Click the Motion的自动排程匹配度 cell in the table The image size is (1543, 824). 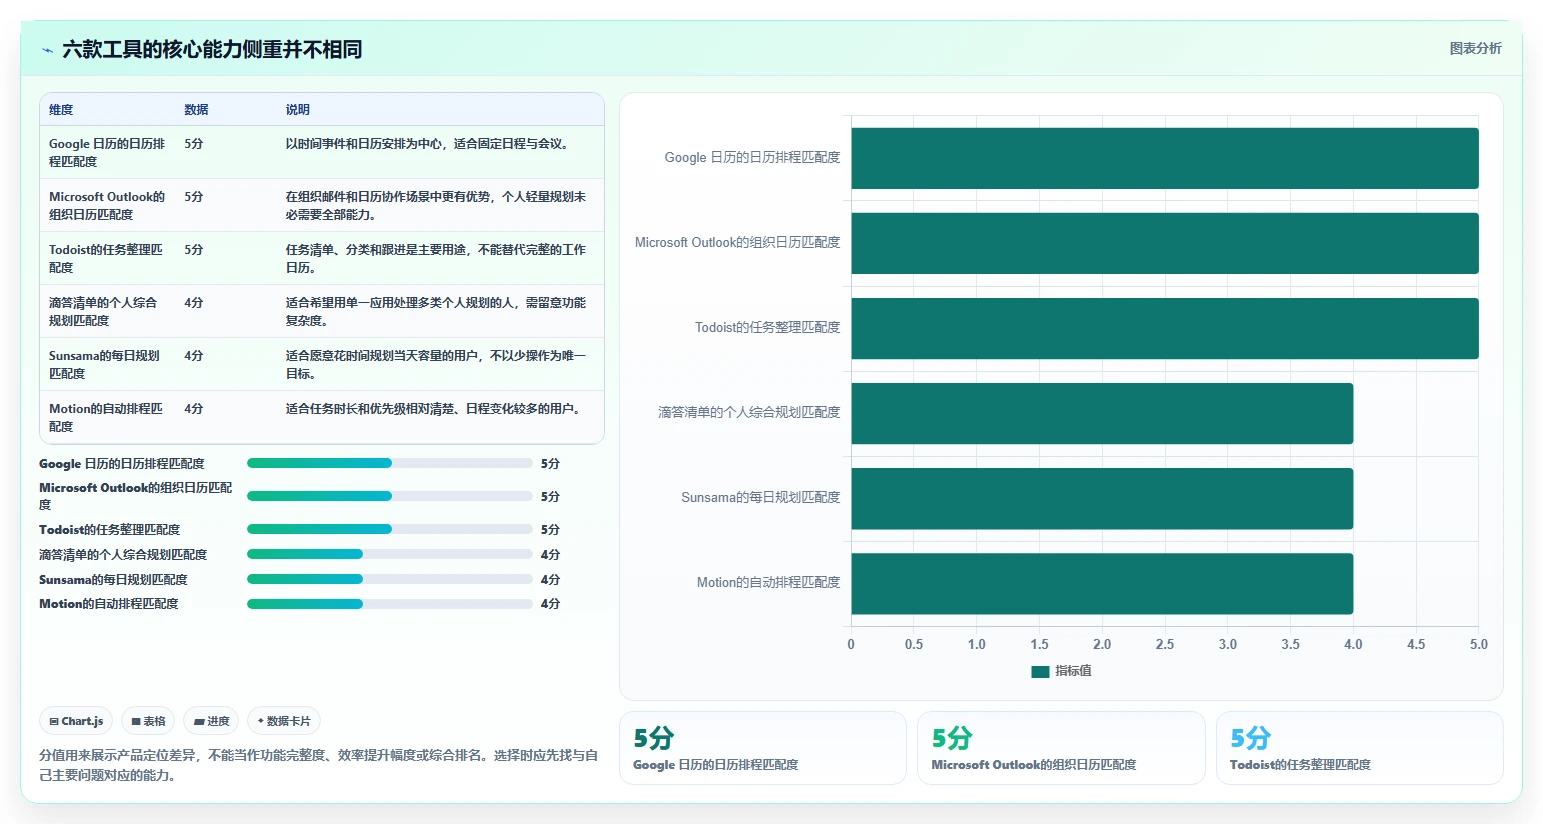pyautogui.click(x=107, y=417)
